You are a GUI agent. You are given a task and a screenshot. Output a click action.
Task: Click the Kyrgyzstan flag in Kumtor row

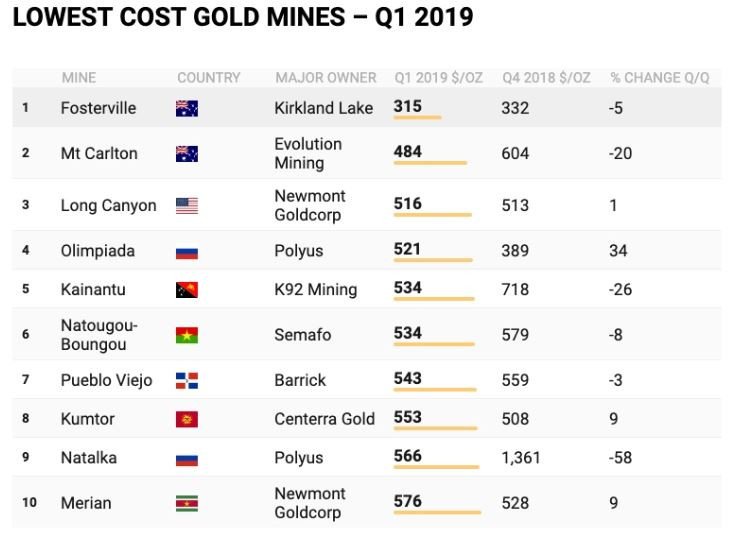187,419
